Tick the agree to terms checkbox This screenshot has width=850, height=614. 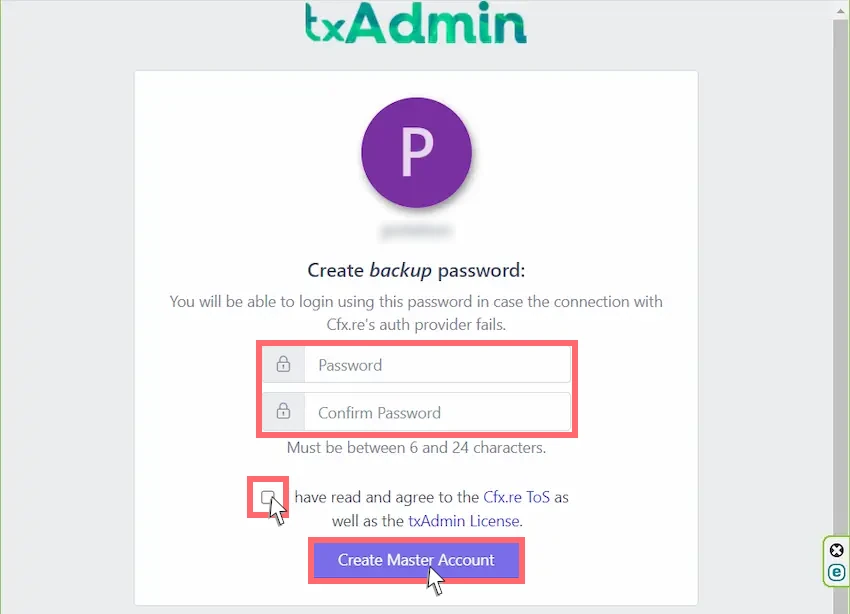(x=267, y=497)
